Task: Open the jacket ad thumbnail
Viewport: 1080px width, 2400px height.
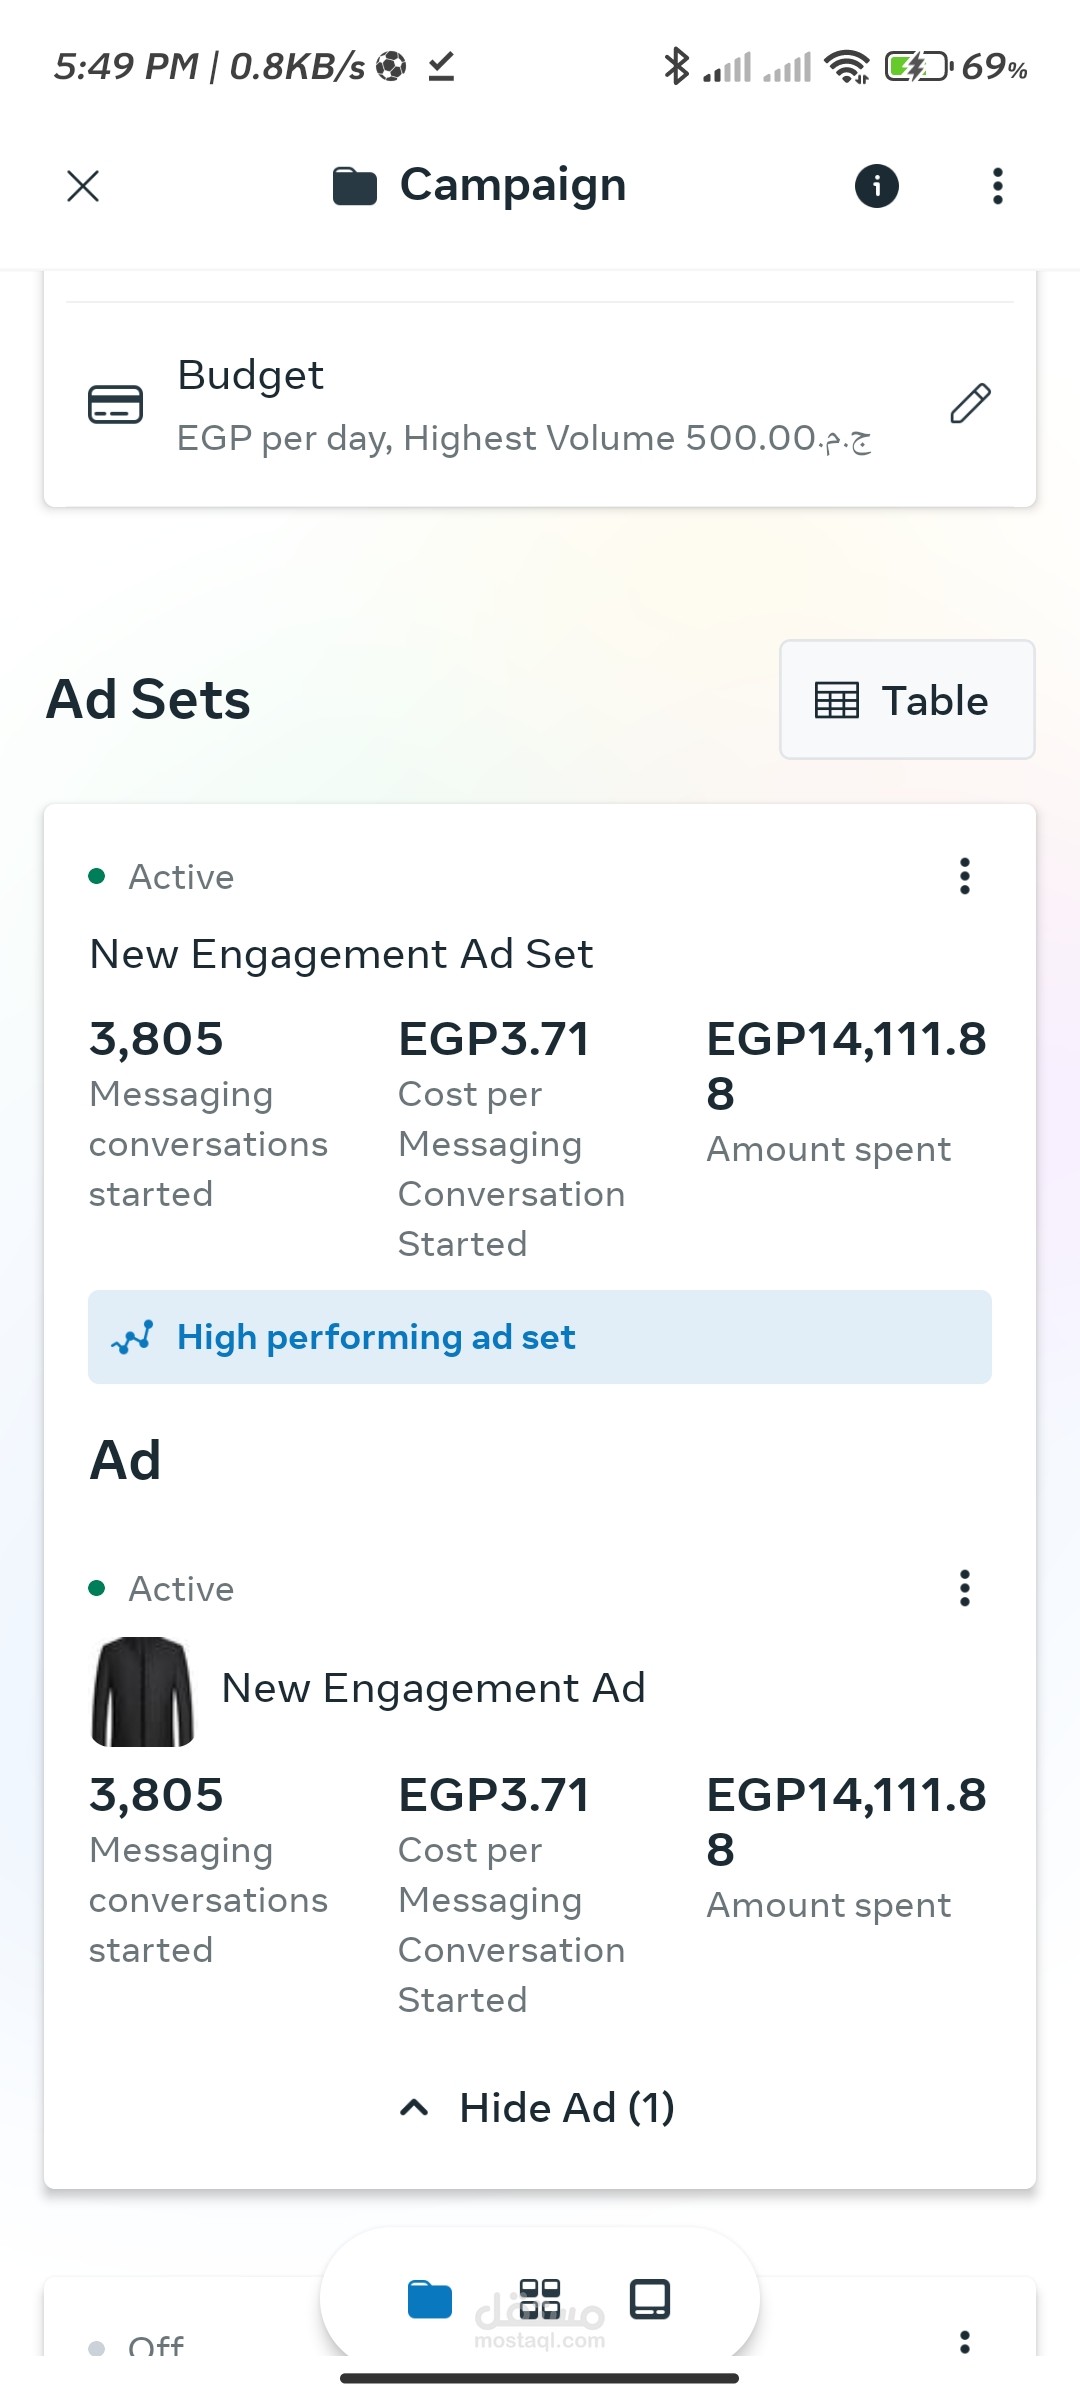Action: (143, 1692)
